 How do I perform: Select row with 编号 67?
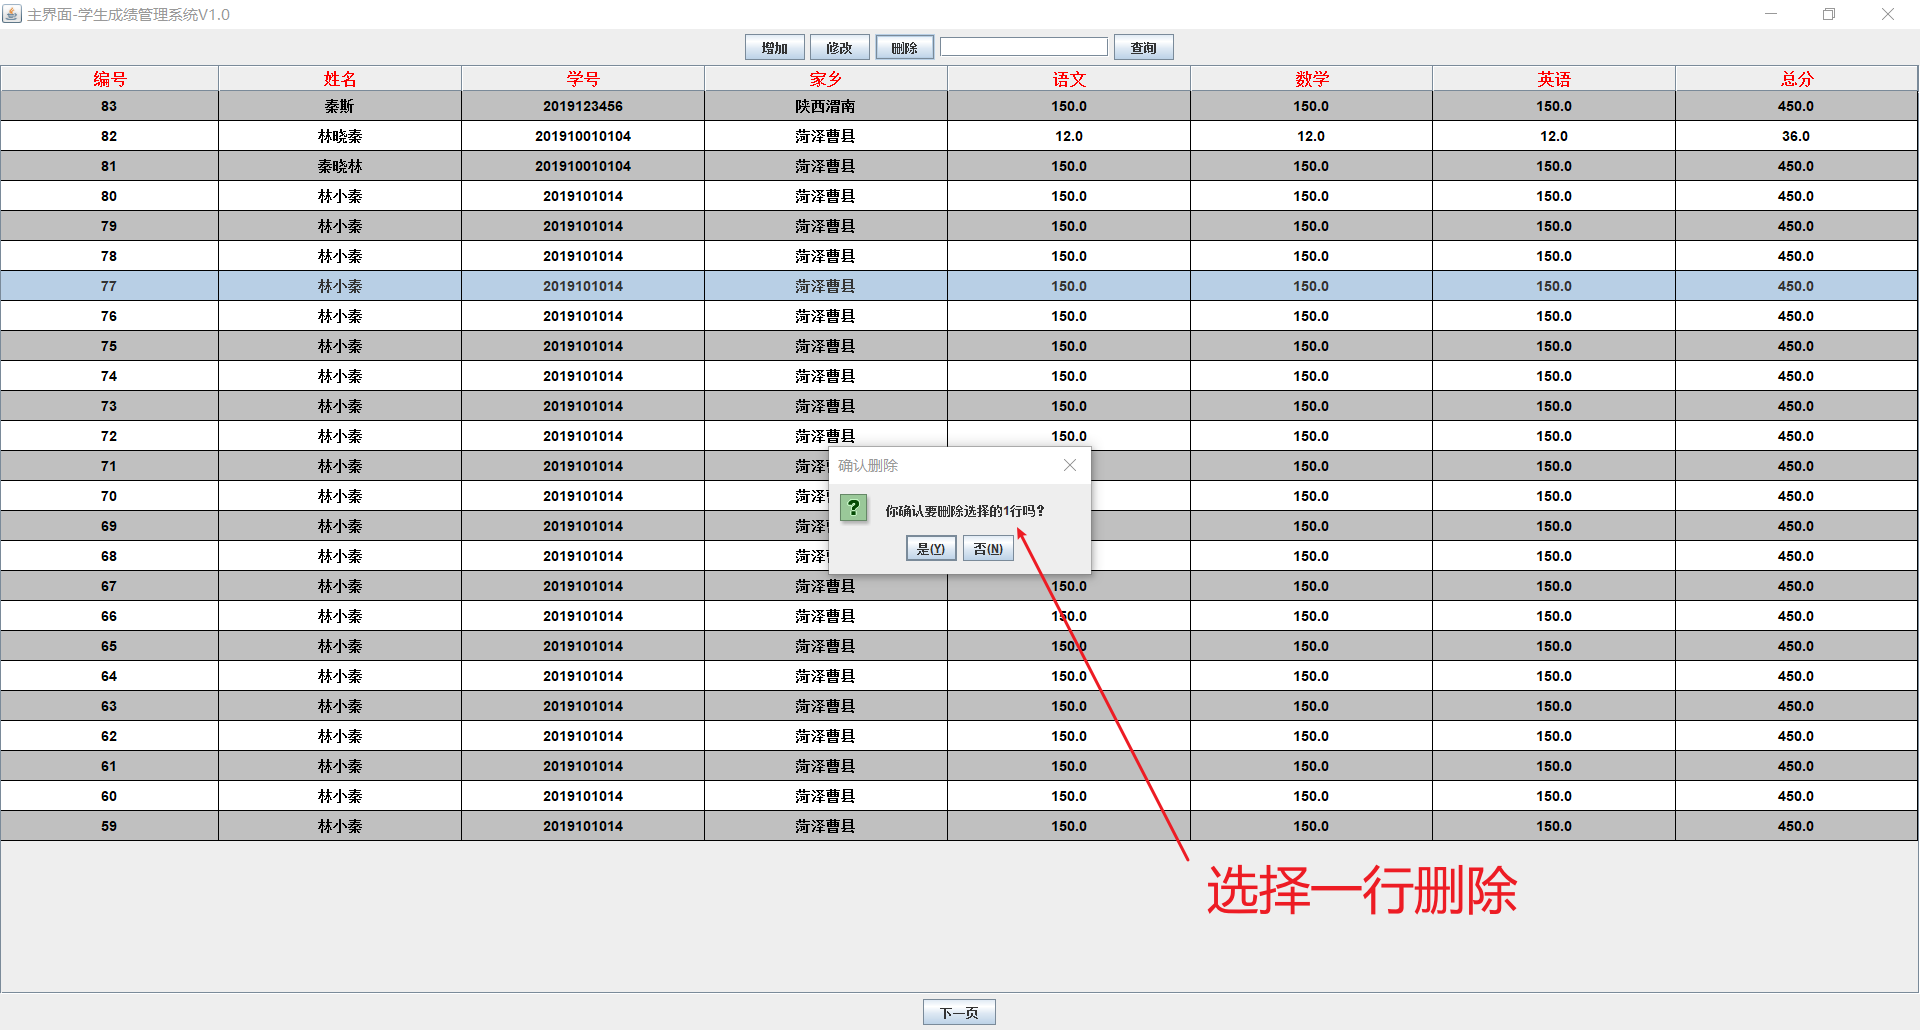pos(959,586)
